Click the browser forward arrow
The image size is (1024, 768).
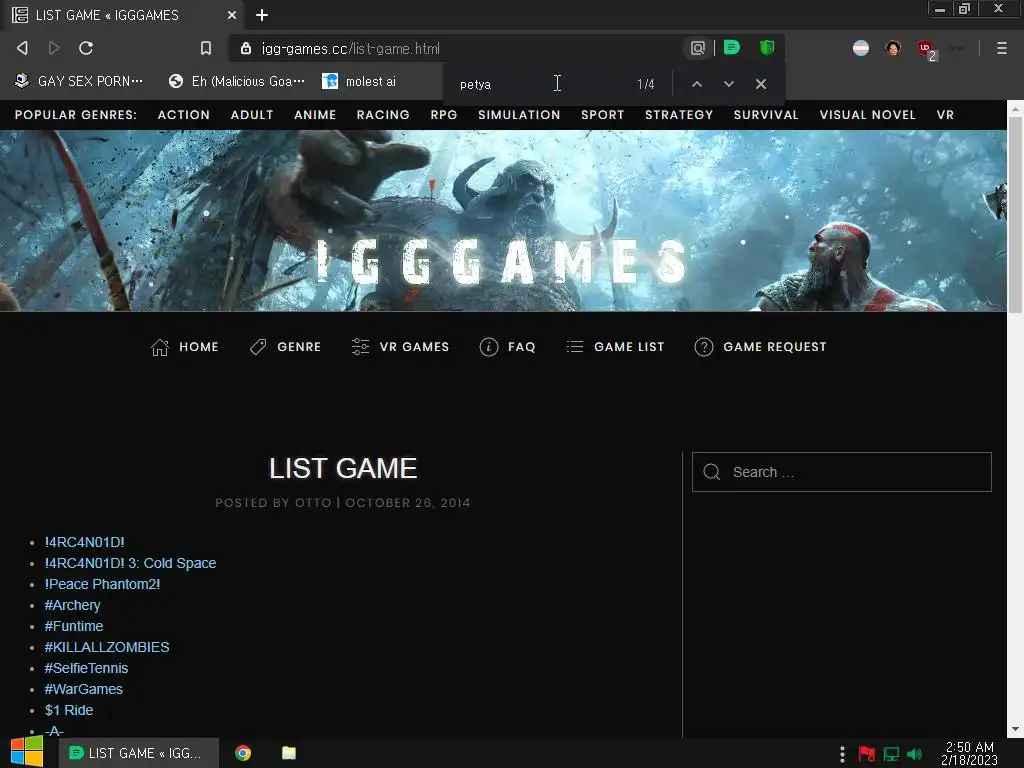click(x=54, y=48)
